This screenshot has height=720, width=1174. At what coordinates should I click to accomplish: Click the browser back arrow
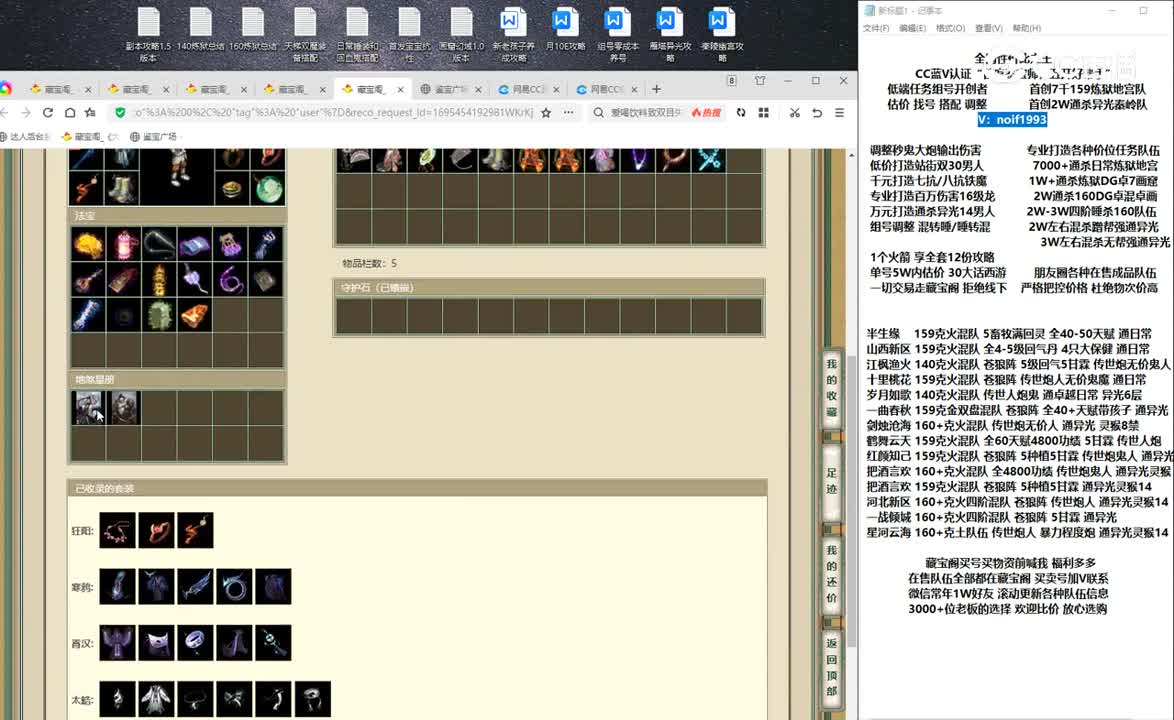(x=5, y=112)
